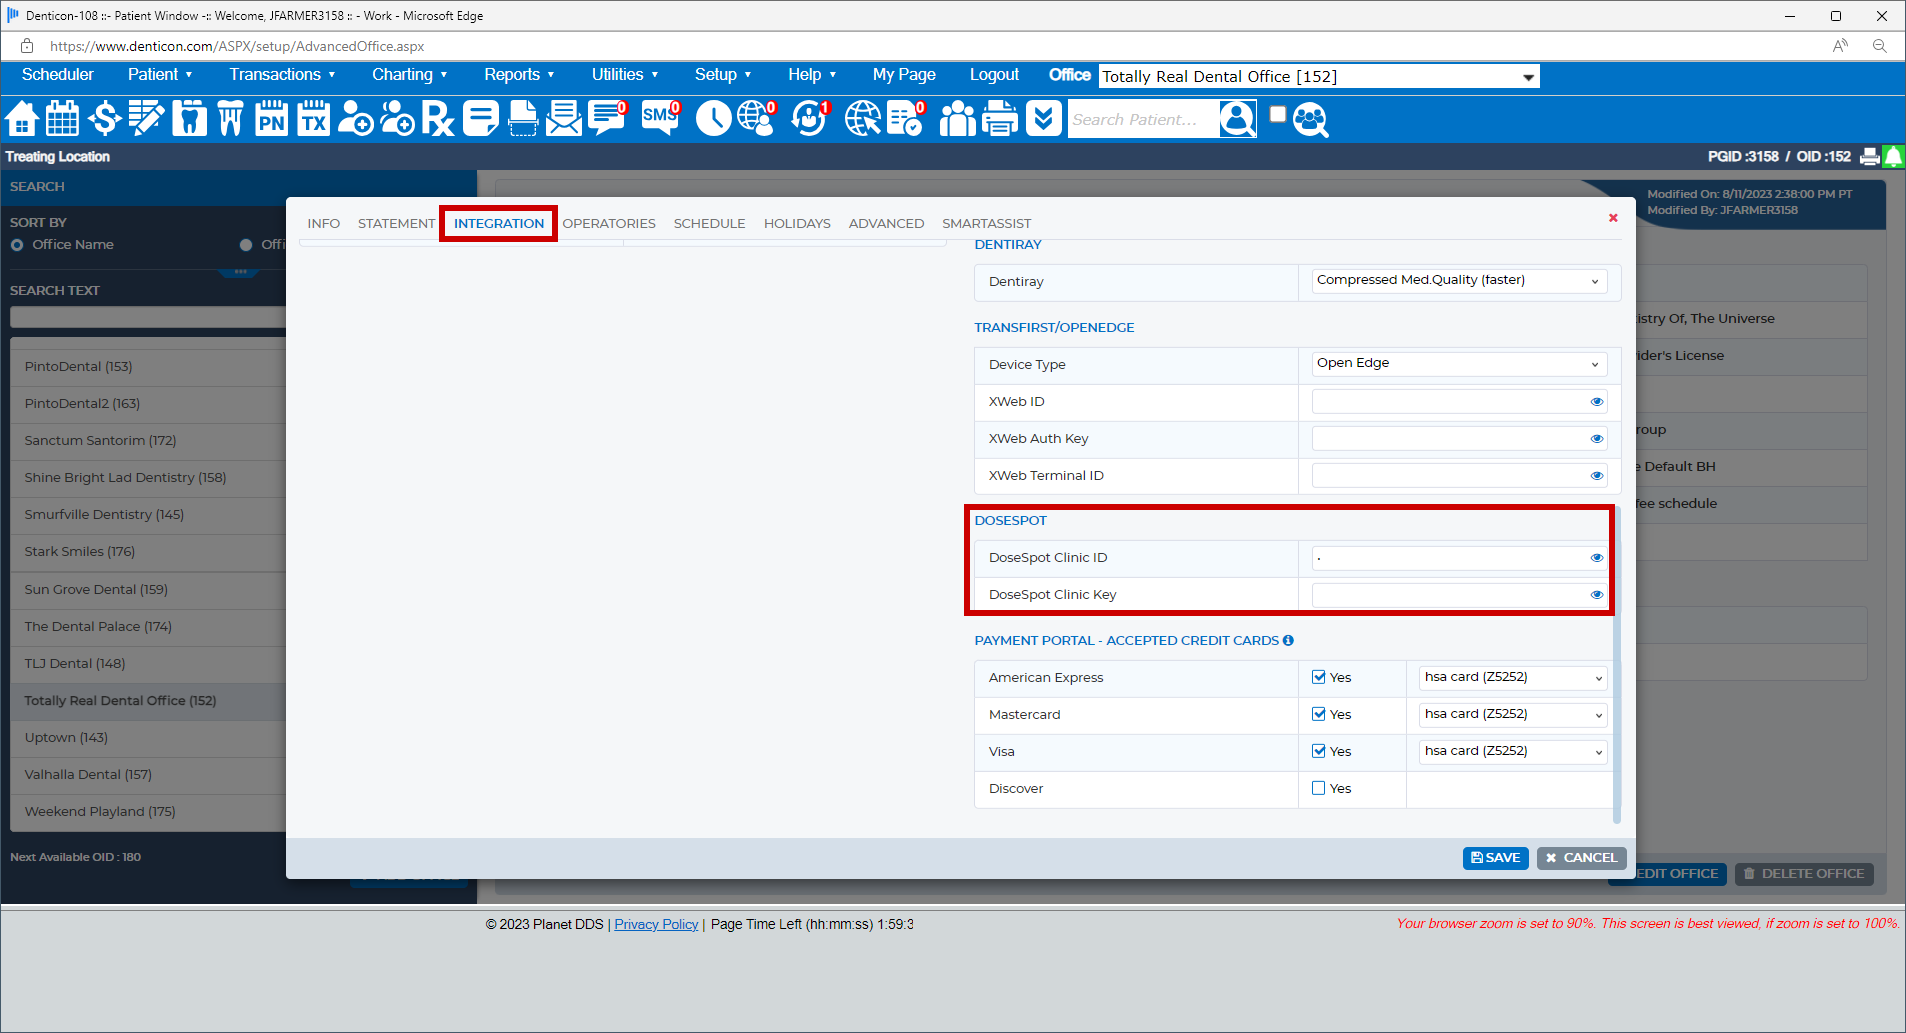Open the Rx prescription icon

[x=437, y=119]
